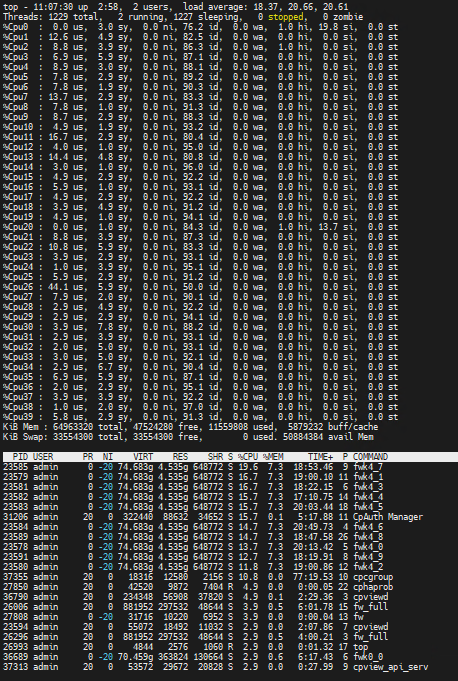Click the fwk4_1 command name

click(x=368, y=476)
